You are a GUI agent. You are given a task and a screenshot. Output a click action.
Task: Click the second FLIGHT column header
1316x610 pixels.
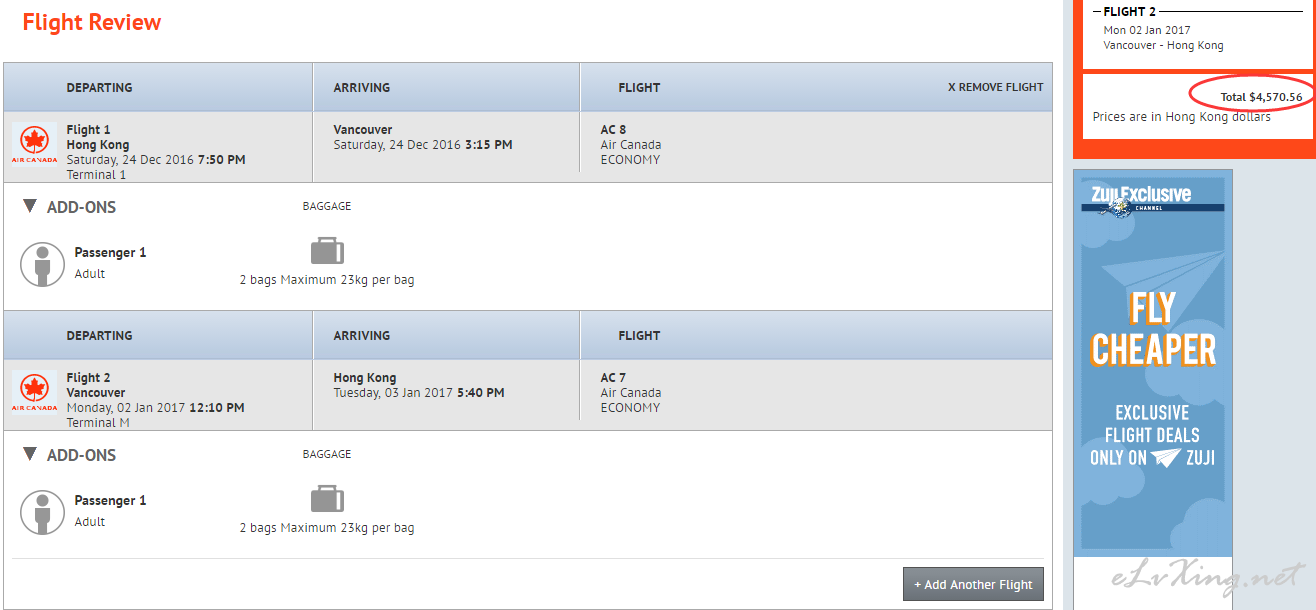(639, 335)
